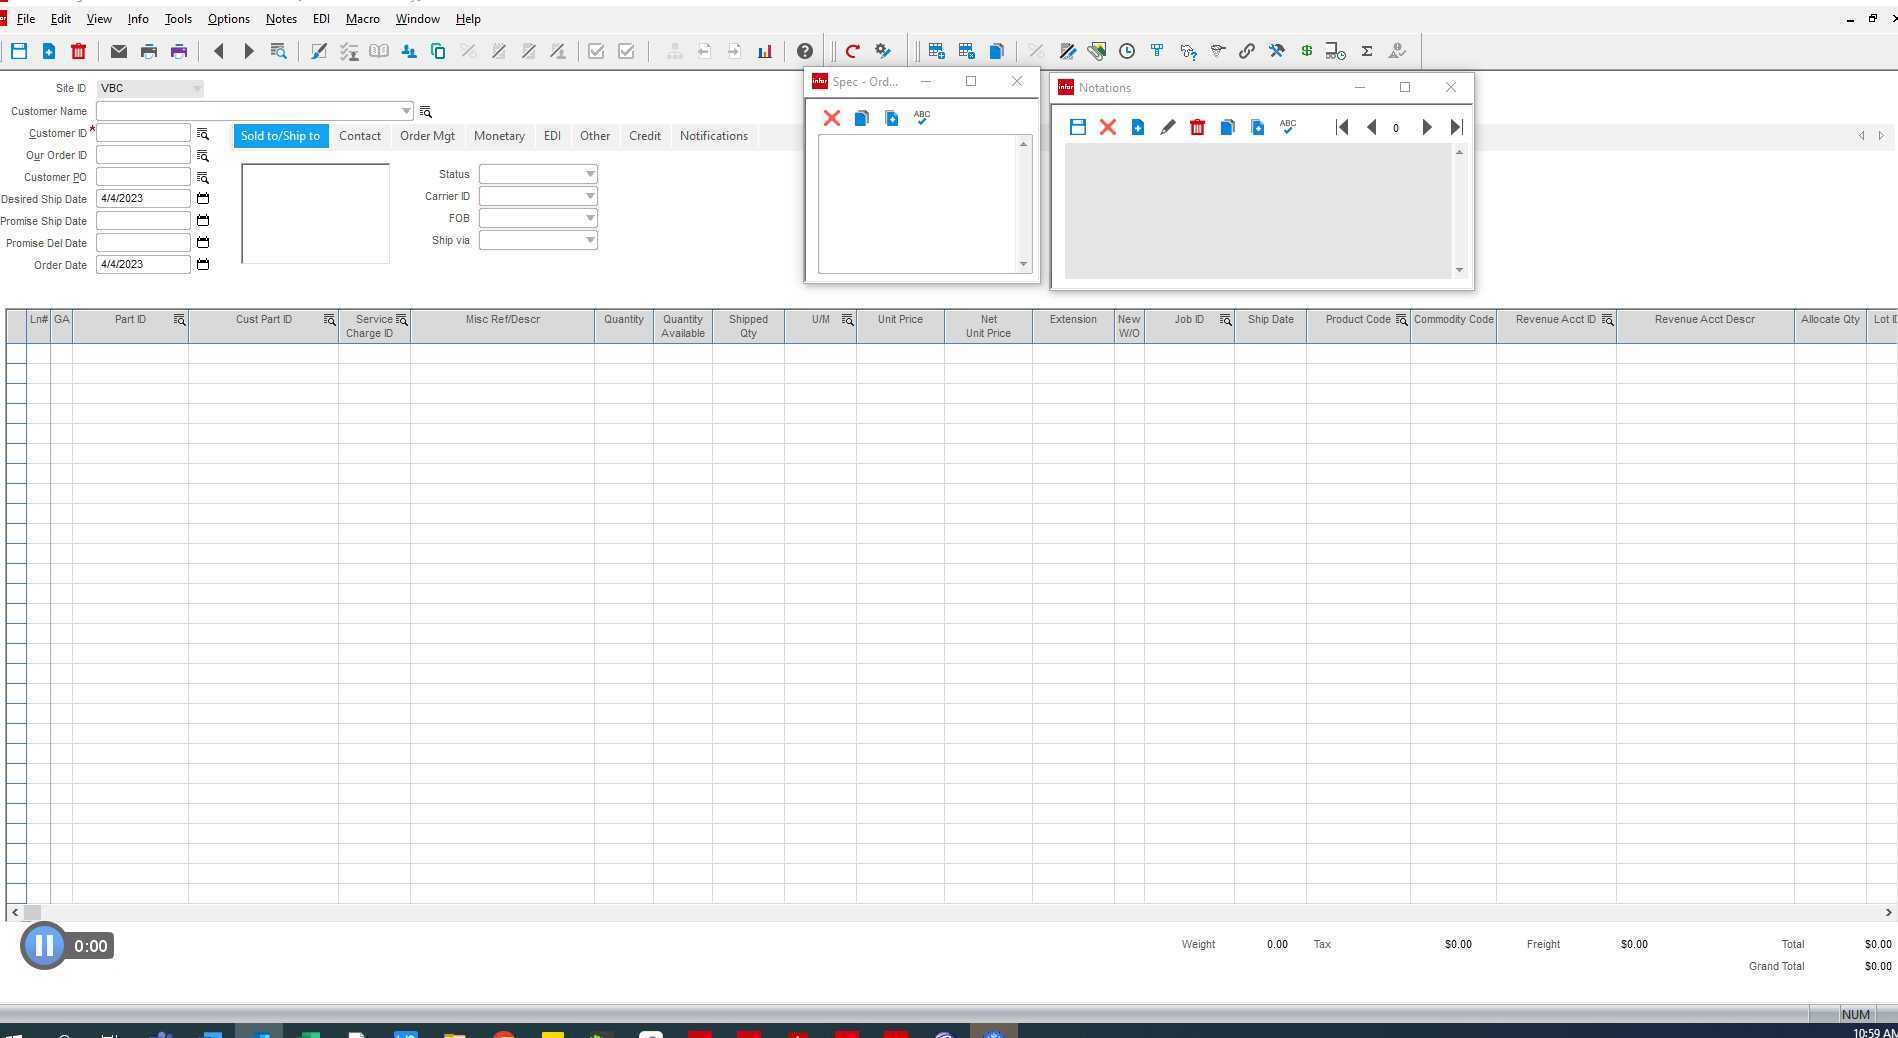The image size is (1898, 1038).
Task: Click the Misc Ref/Descr column header
Action: (x=502, y=326)
